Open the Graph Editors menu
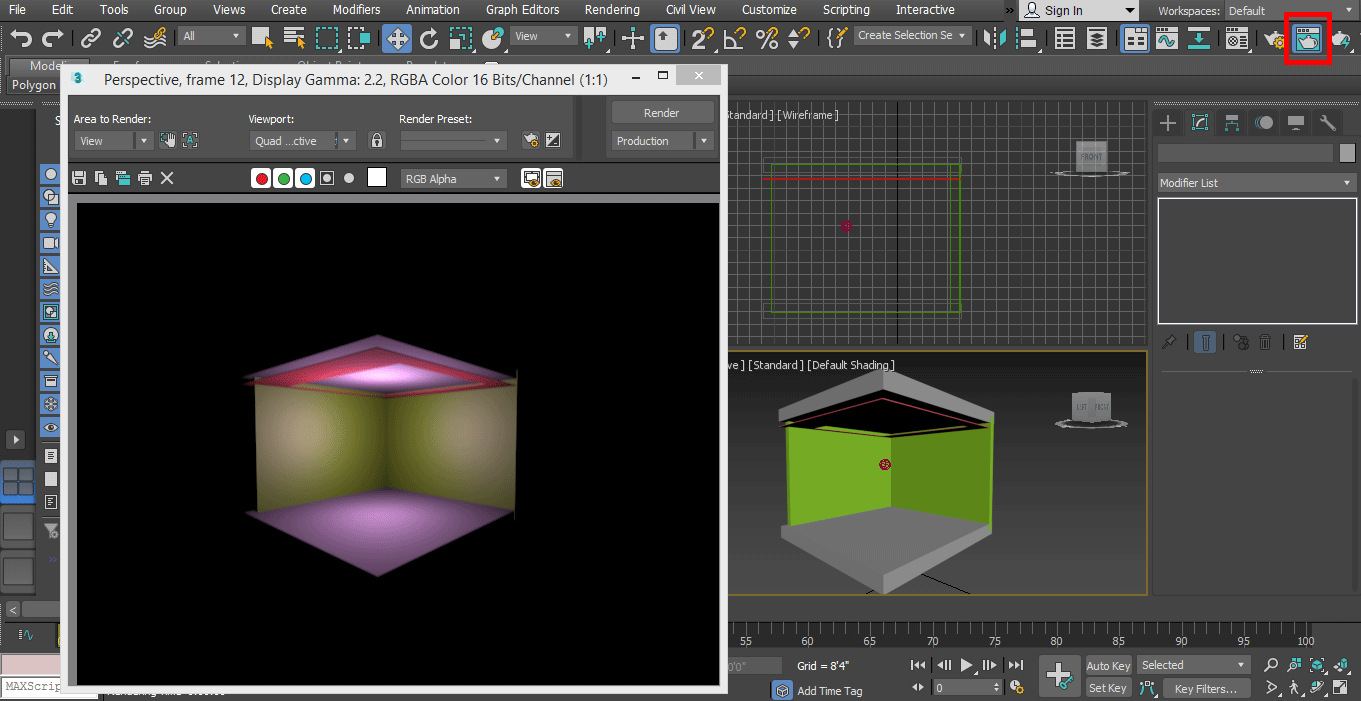The image size is (1361, 701). tap(524, 10)
